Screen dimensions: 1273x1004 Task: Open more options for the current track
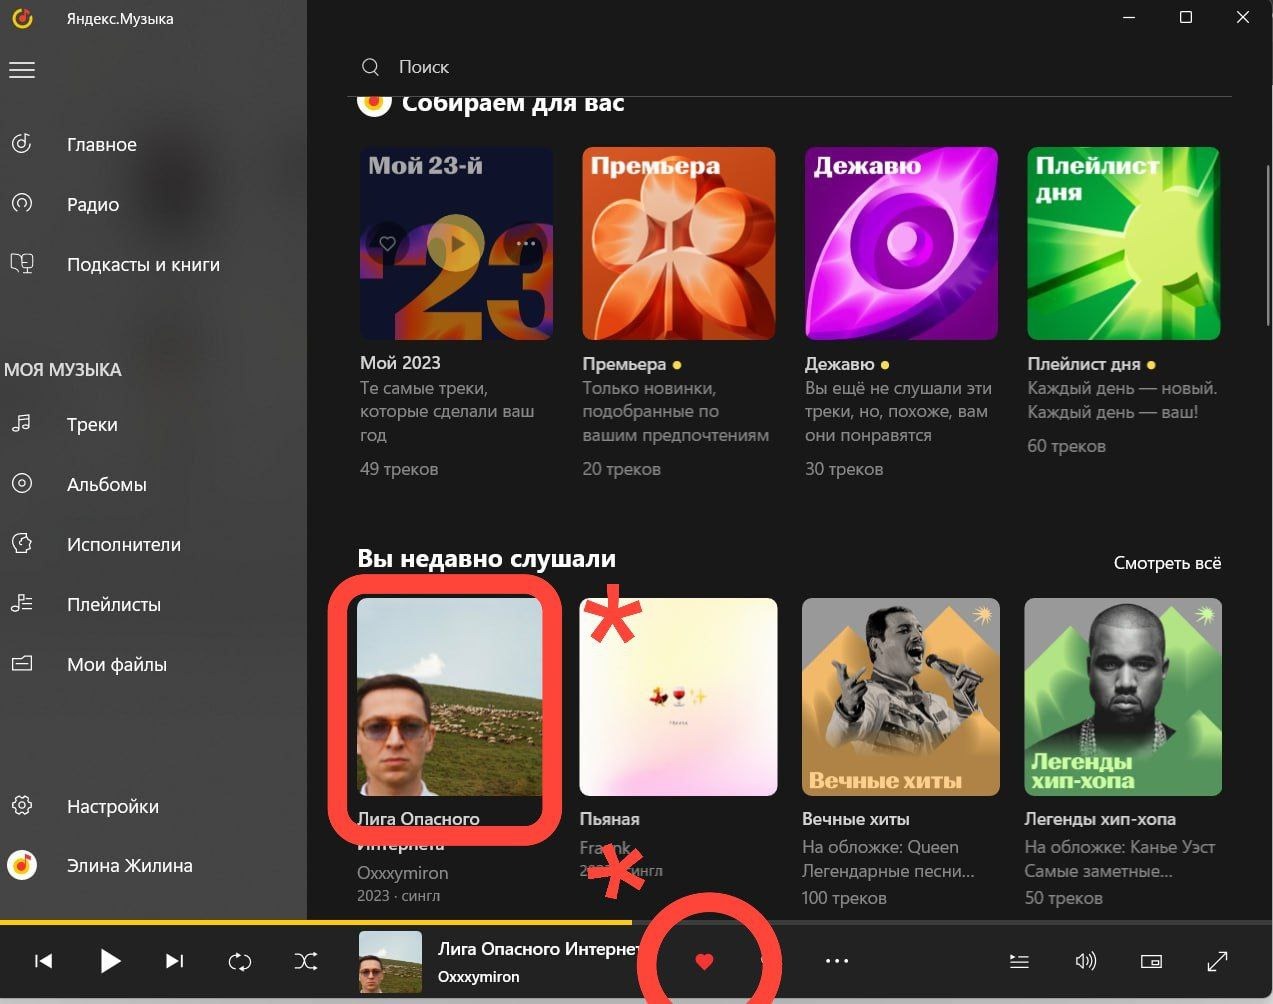[x=837, y=960]
